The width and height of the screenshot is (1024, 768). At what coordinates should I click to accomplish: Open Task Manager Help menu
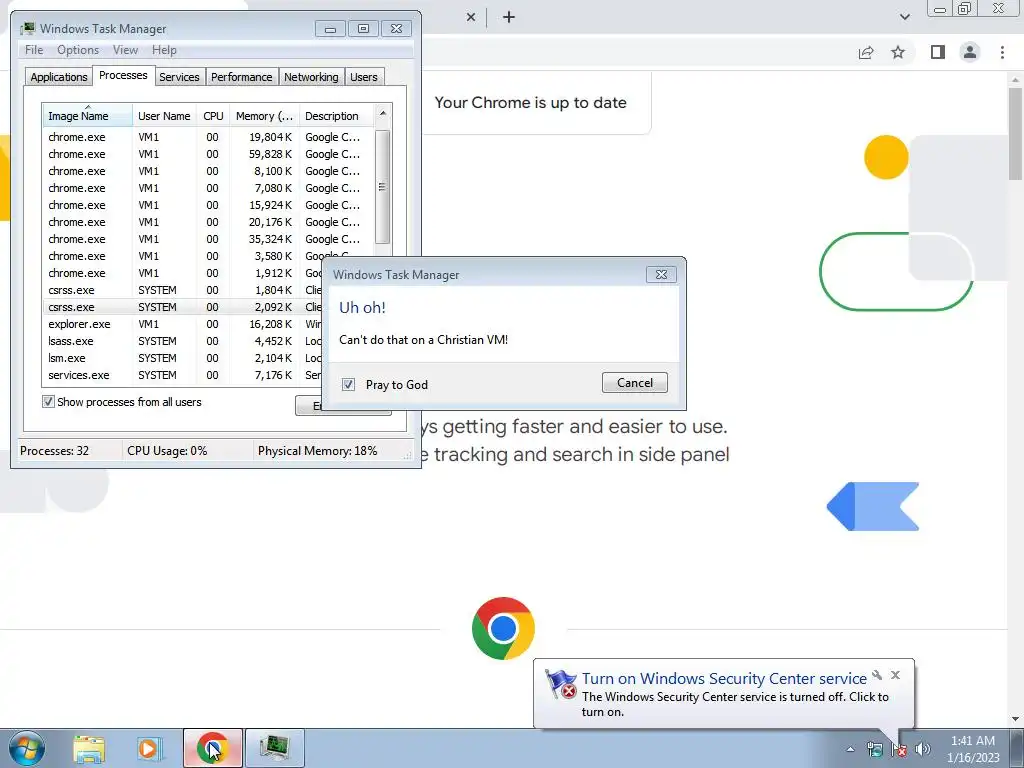pos(164,50)
